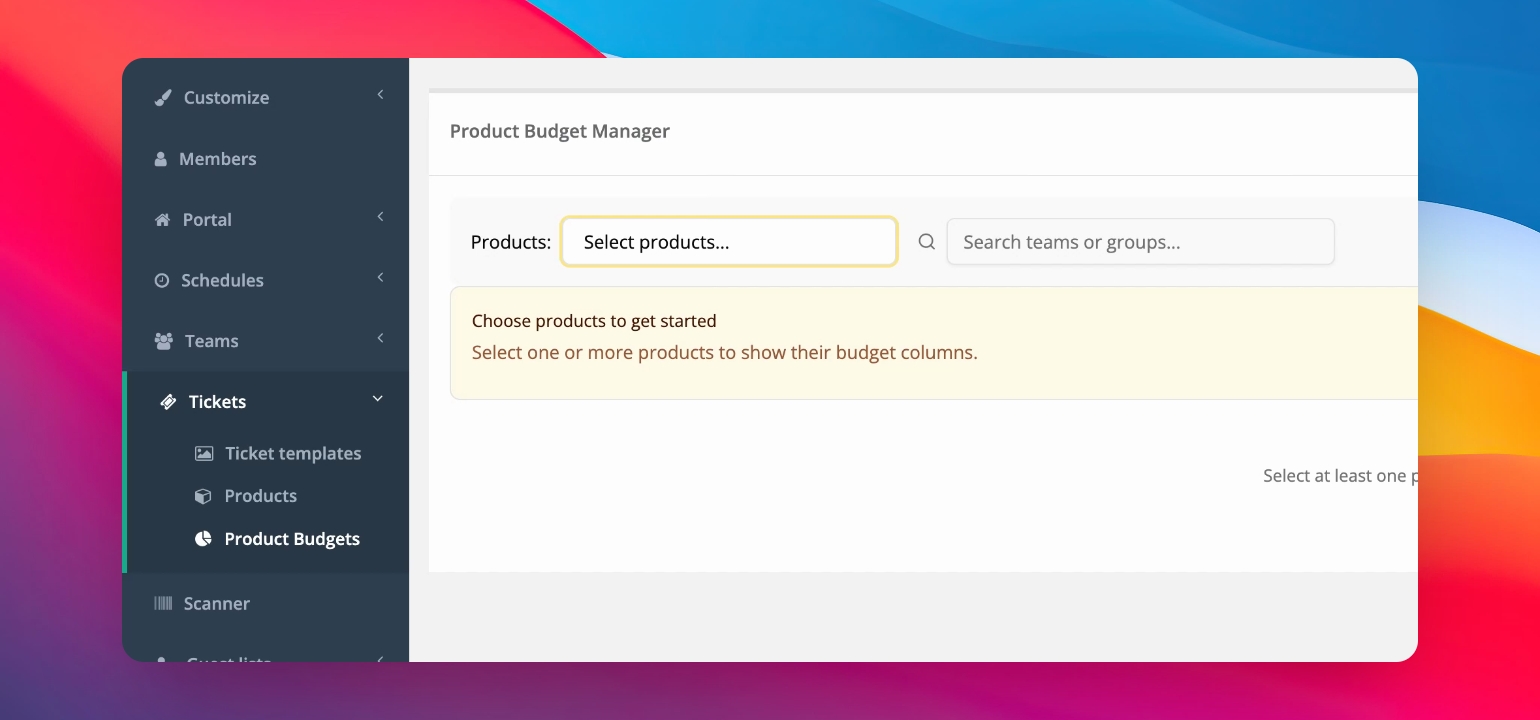This screenshot has width=1540, height=720.
Task: Click the Products box icon
Action: 203,496
